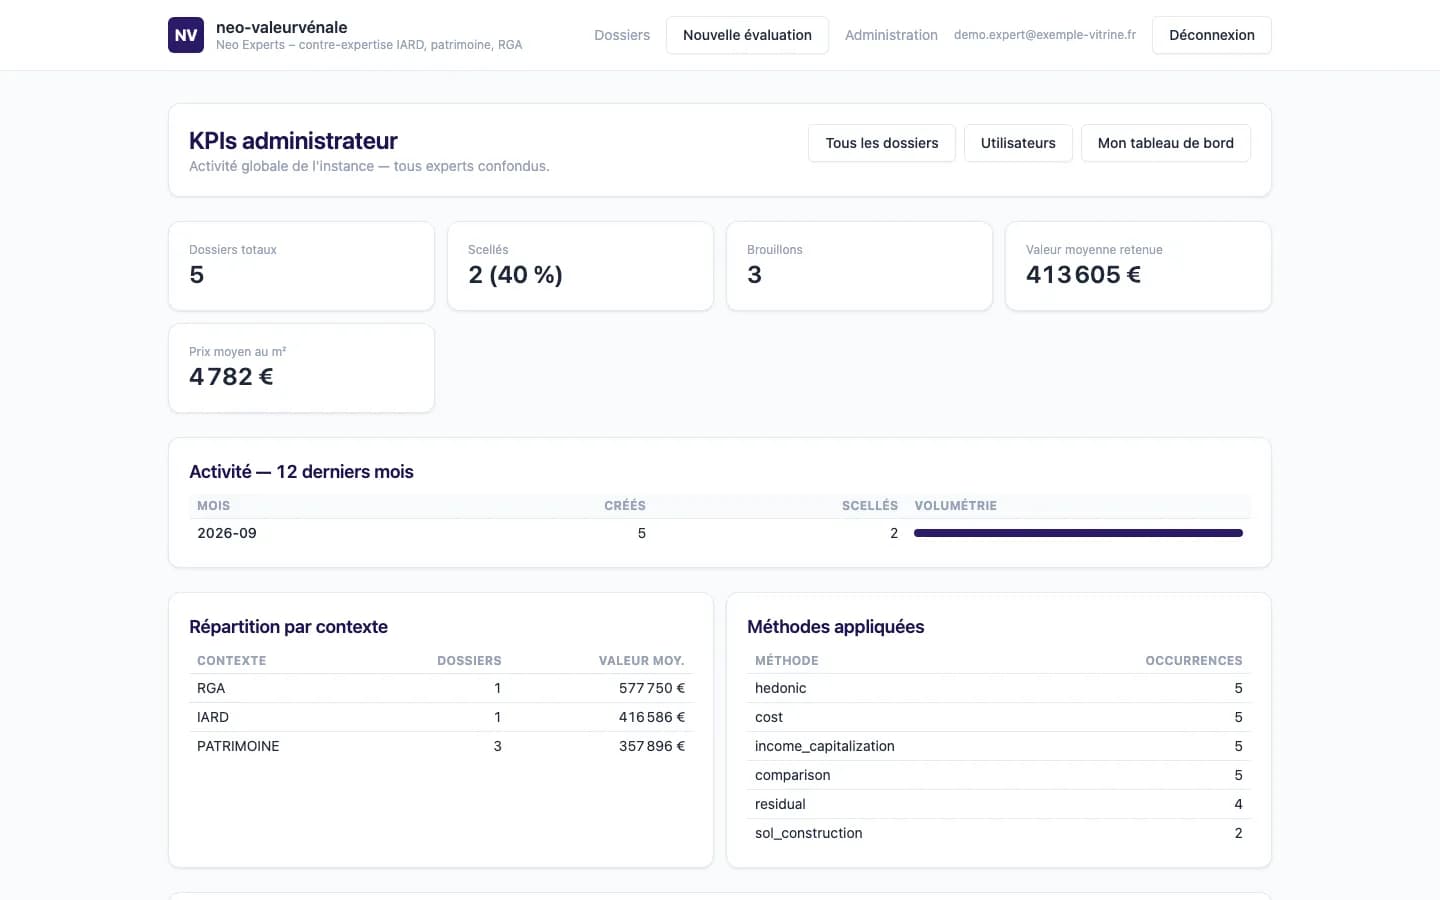Click the Déconnexion button
Viewport: 1440px width, 900px height.
coord(1211,35)
